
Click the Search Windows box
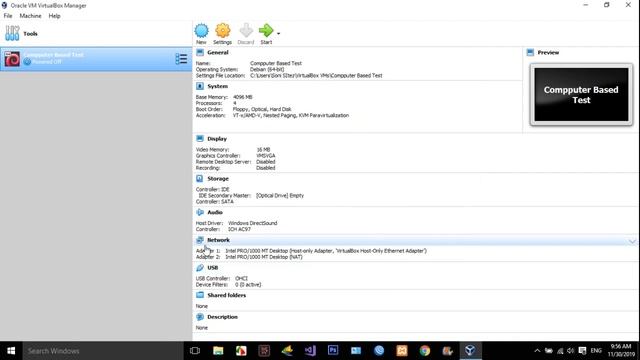pyautogui.click(x=103, y=351)
